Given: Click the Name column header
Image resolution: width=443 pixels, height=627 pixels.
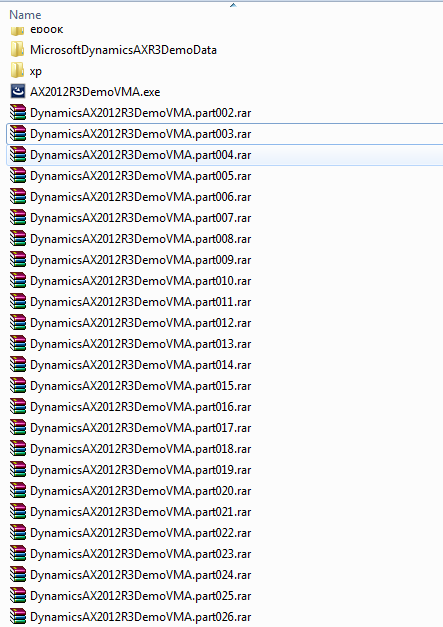Looking at the screenshot, I should click(x=25, y=15).
